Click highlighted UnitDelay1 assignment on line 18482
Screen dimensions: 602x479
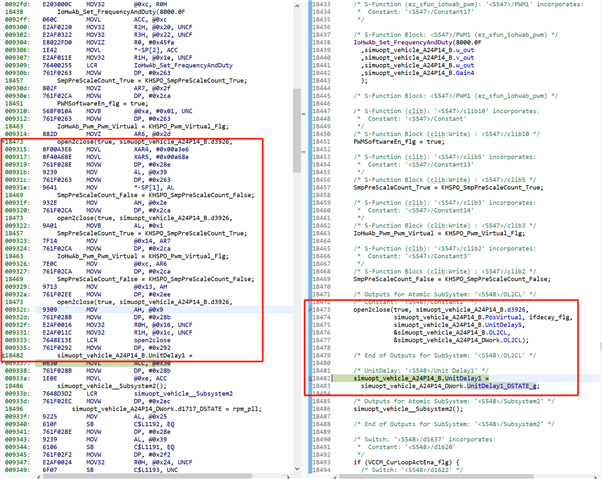point(422,378)
